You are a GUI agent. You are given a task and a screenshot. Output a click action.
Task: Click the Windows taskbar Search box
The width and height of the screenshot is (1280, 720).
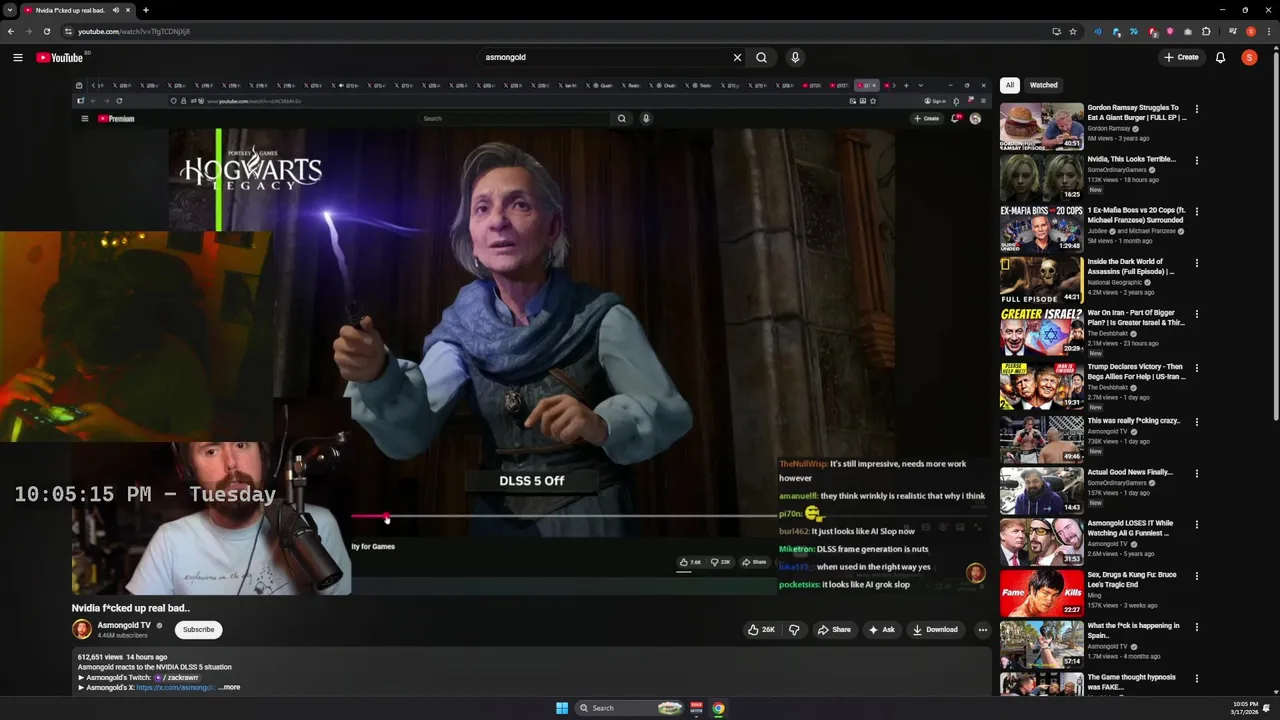tap(630, 708)
